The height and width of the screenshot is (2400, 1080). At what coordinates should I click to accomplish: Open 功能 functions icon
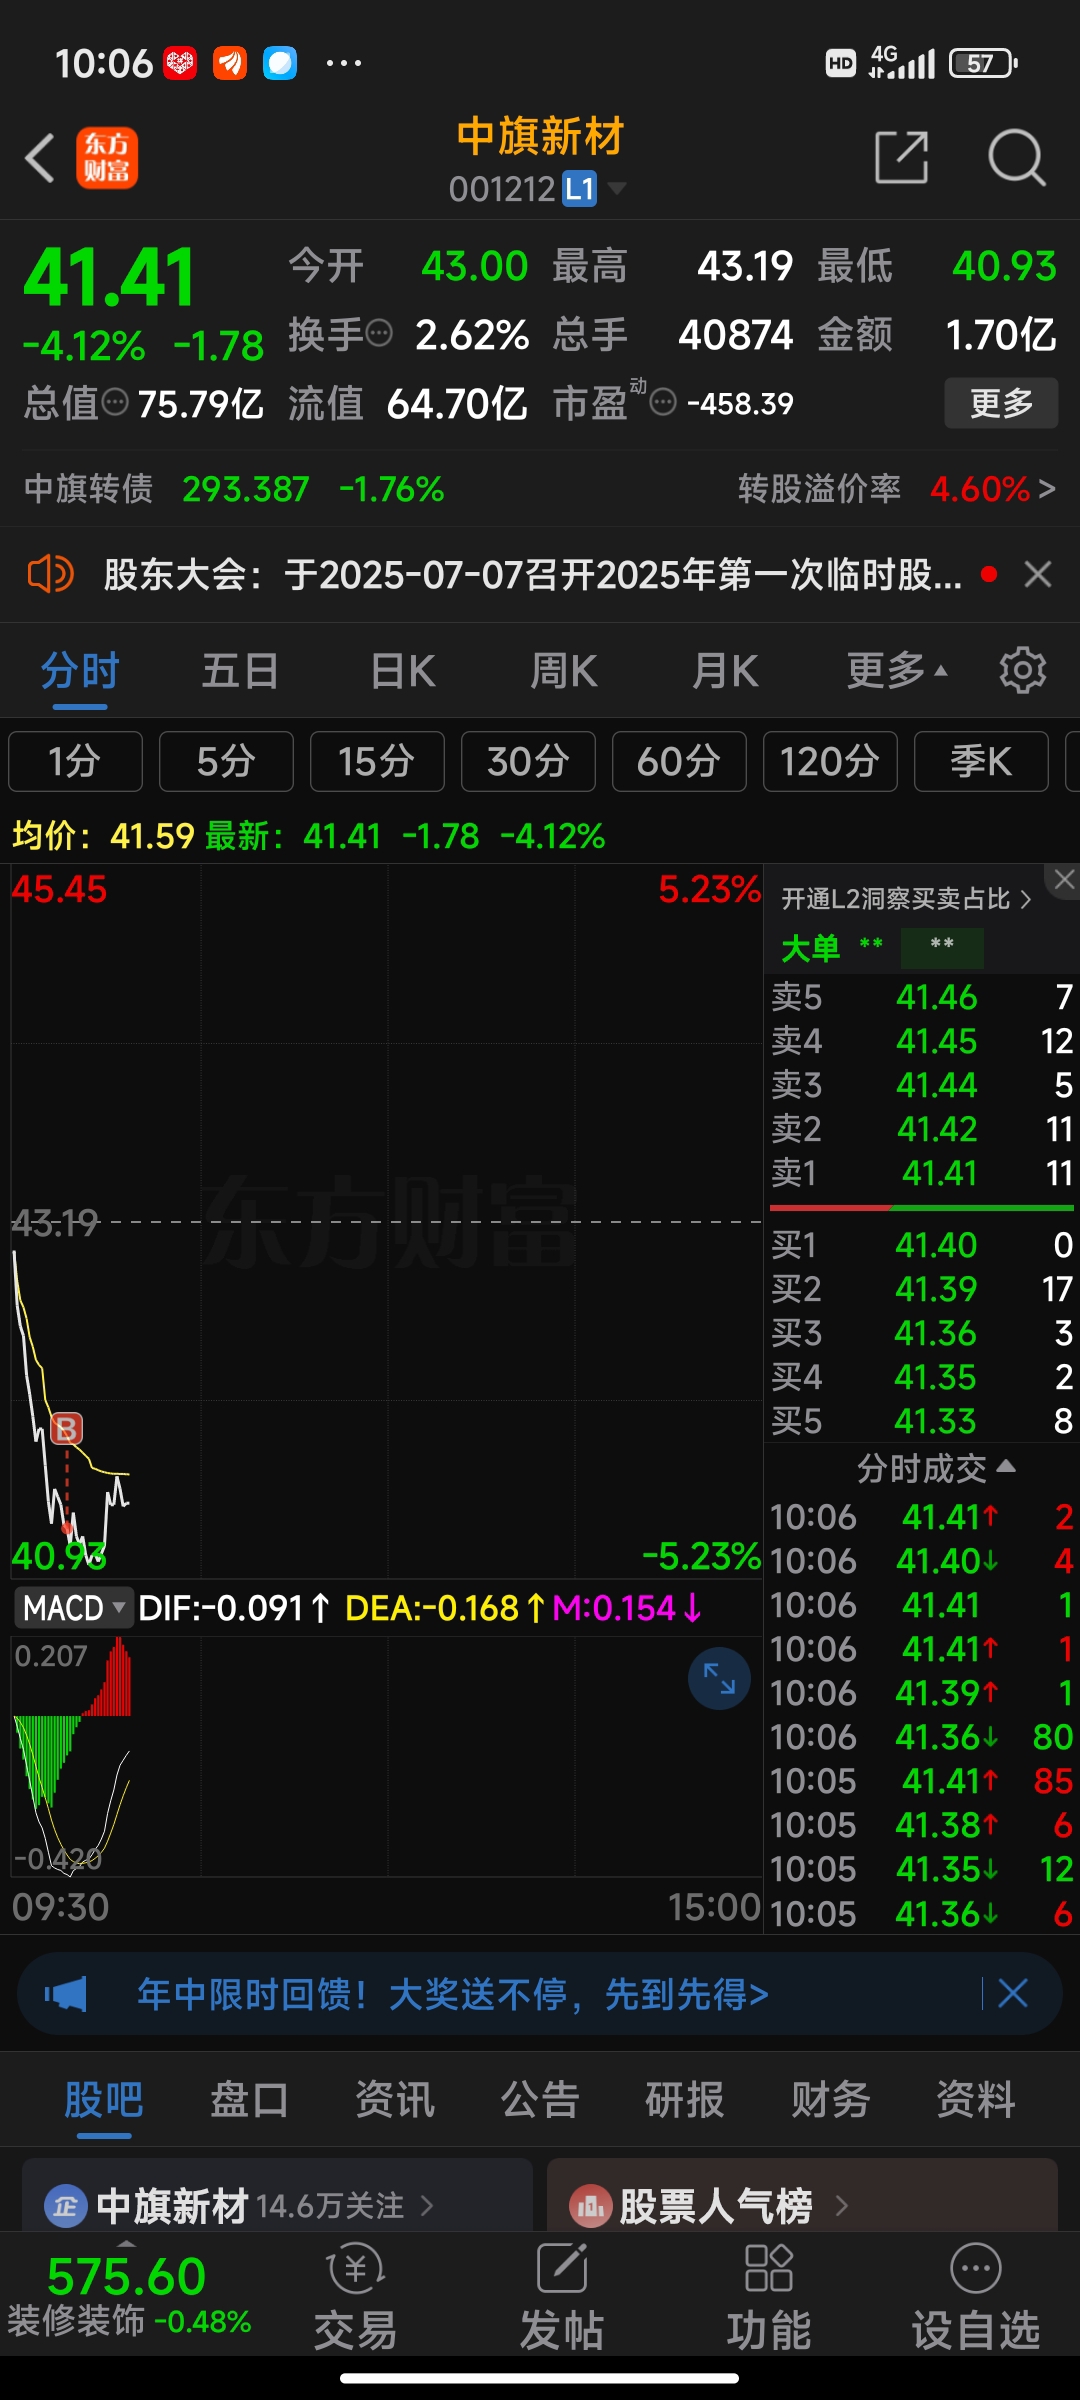coord(768,2296)
